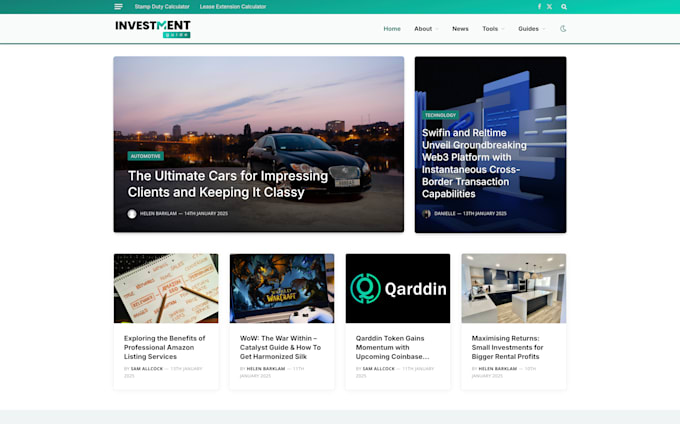The height and width of the screenshot is (424, 680).
Task: Open the World of Warcraft thumbnail
Action: coord(282,288)
